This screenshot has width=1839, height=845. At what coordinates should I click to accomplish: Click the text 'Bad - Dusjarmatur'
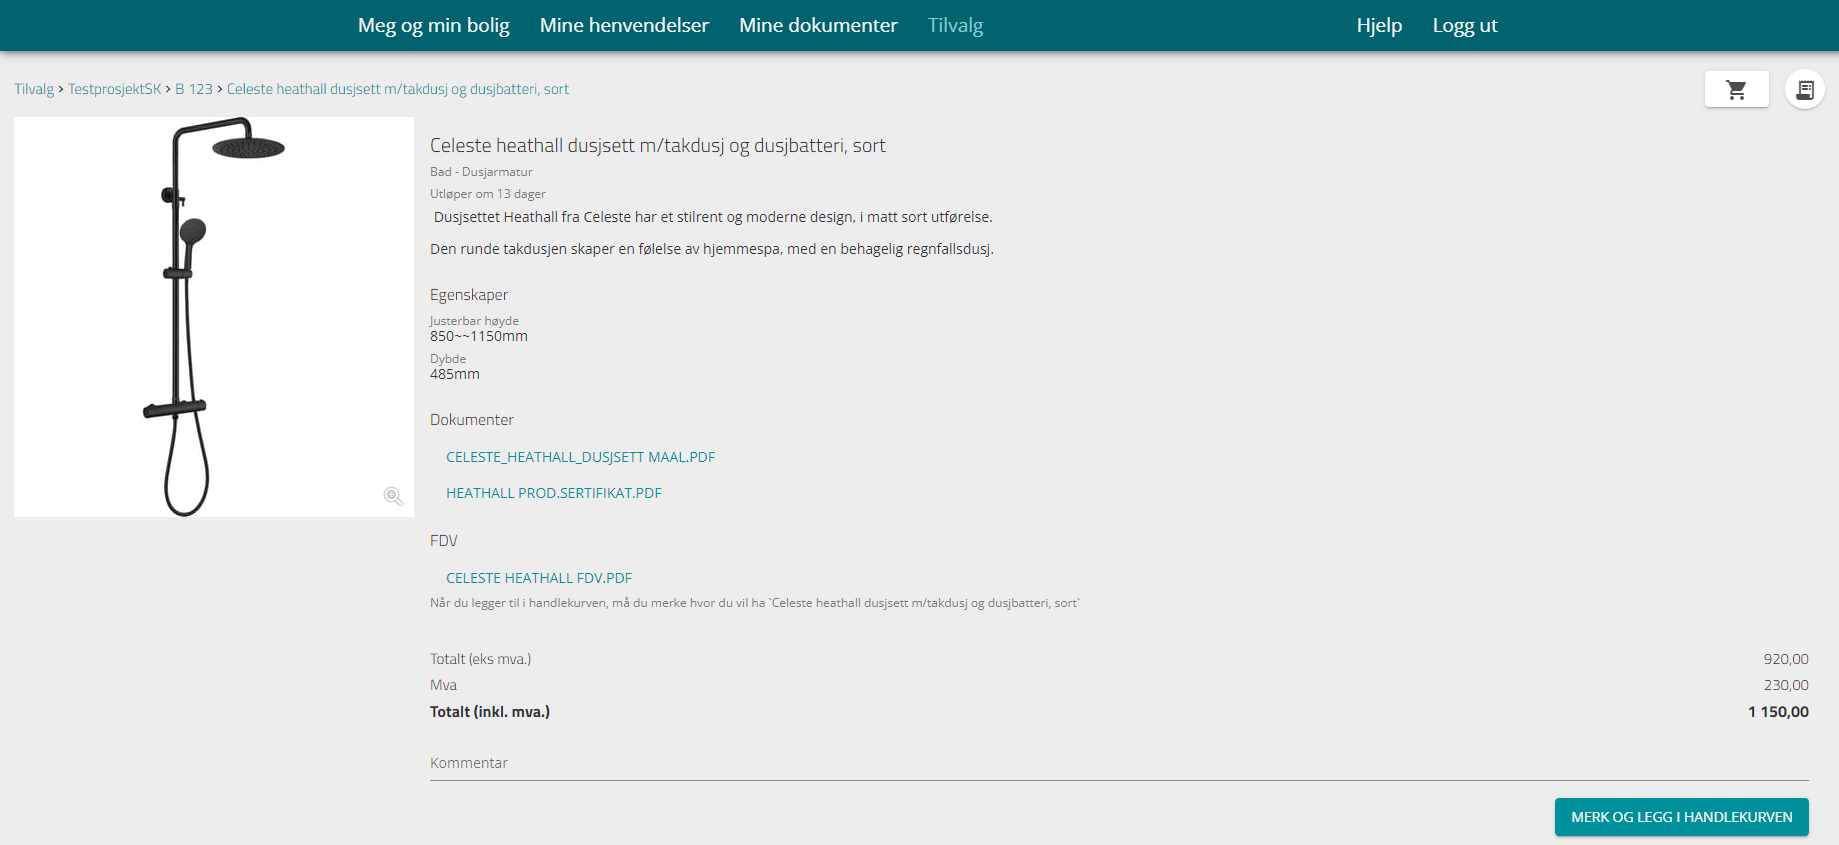(x=481, y=172)
